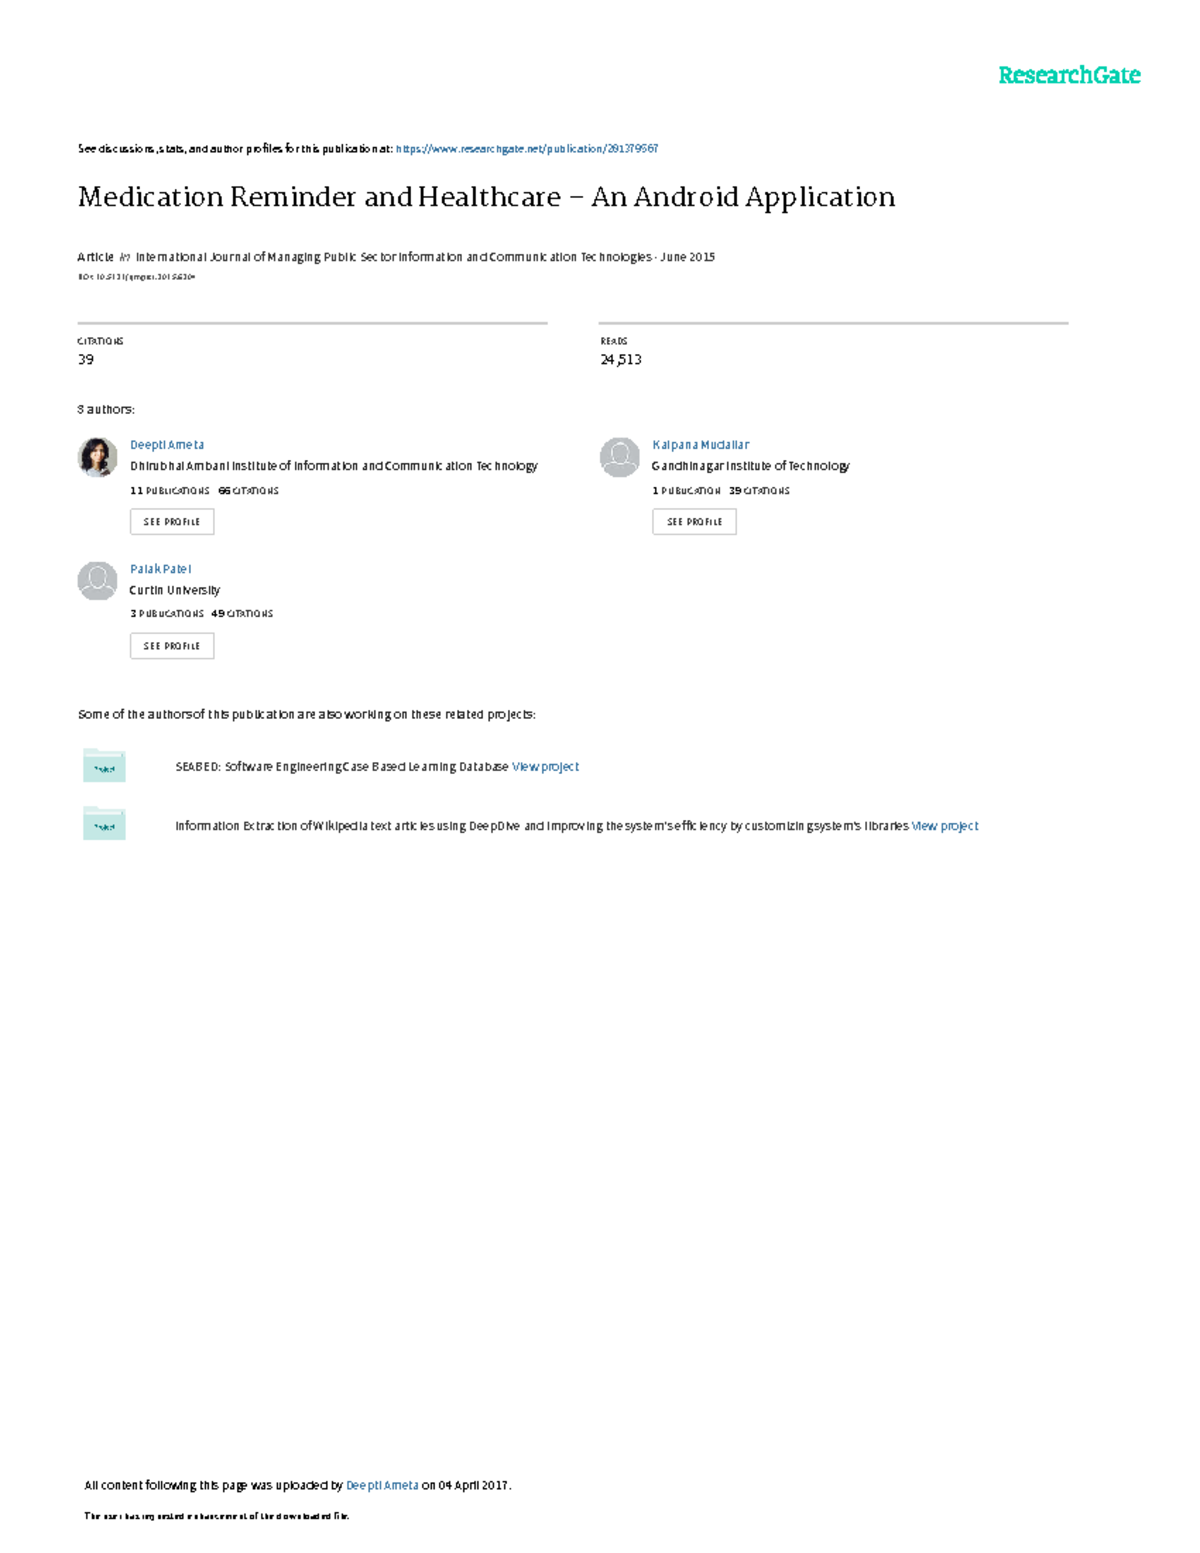Open View project link for SEABED

click(x=545, y=767)
